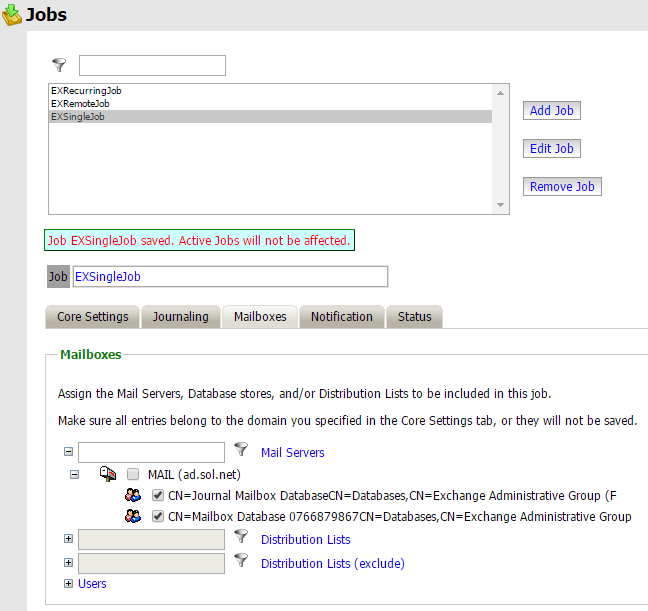Click the CN=Mailbox Database 0766879867 entry text
The height and width of the screenshot is (611, 648).
(400, 517)
